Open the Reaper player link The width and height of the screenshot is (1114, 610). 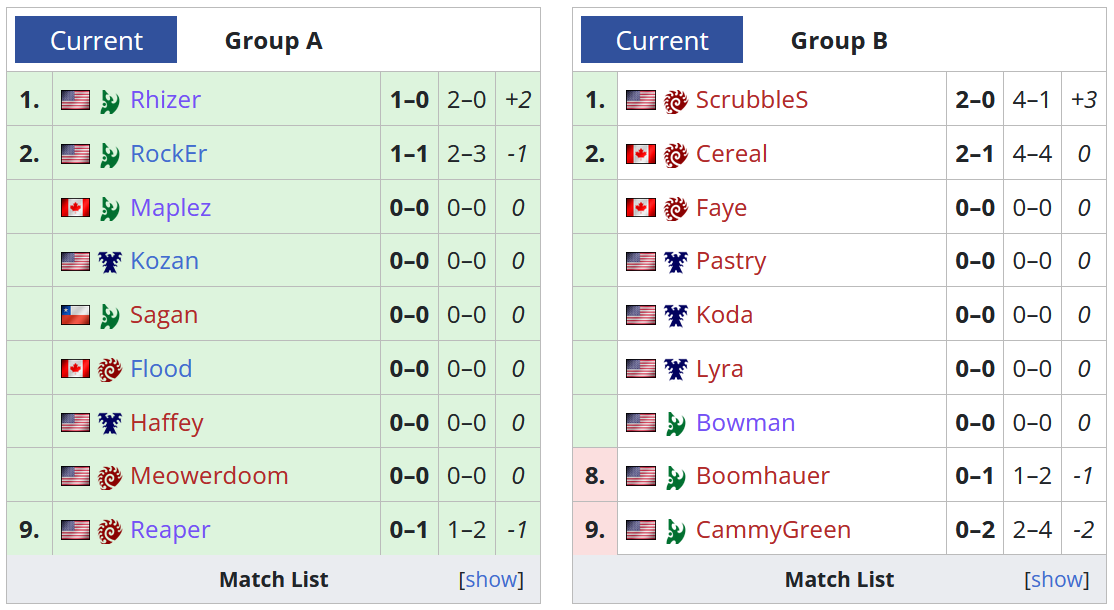click(170, 530)
